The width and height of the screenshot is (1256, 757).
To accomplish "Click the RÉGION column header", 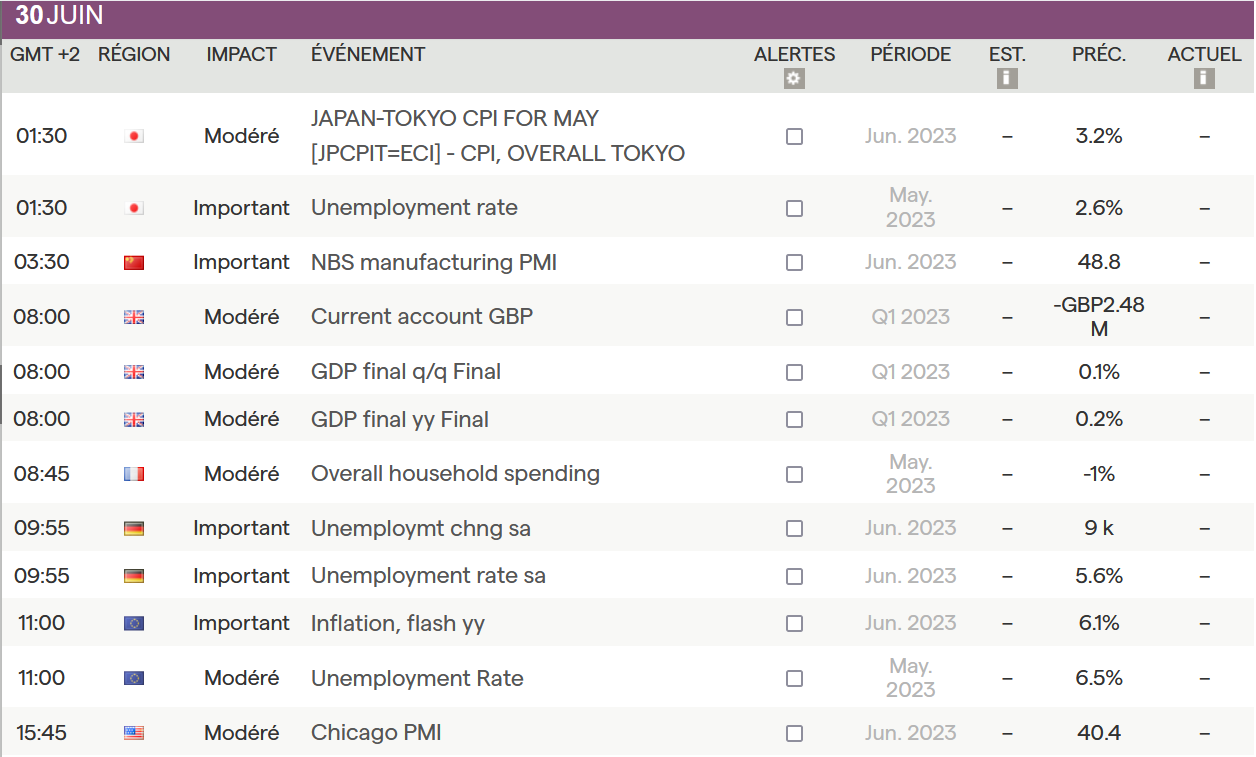I will [134, 55].
